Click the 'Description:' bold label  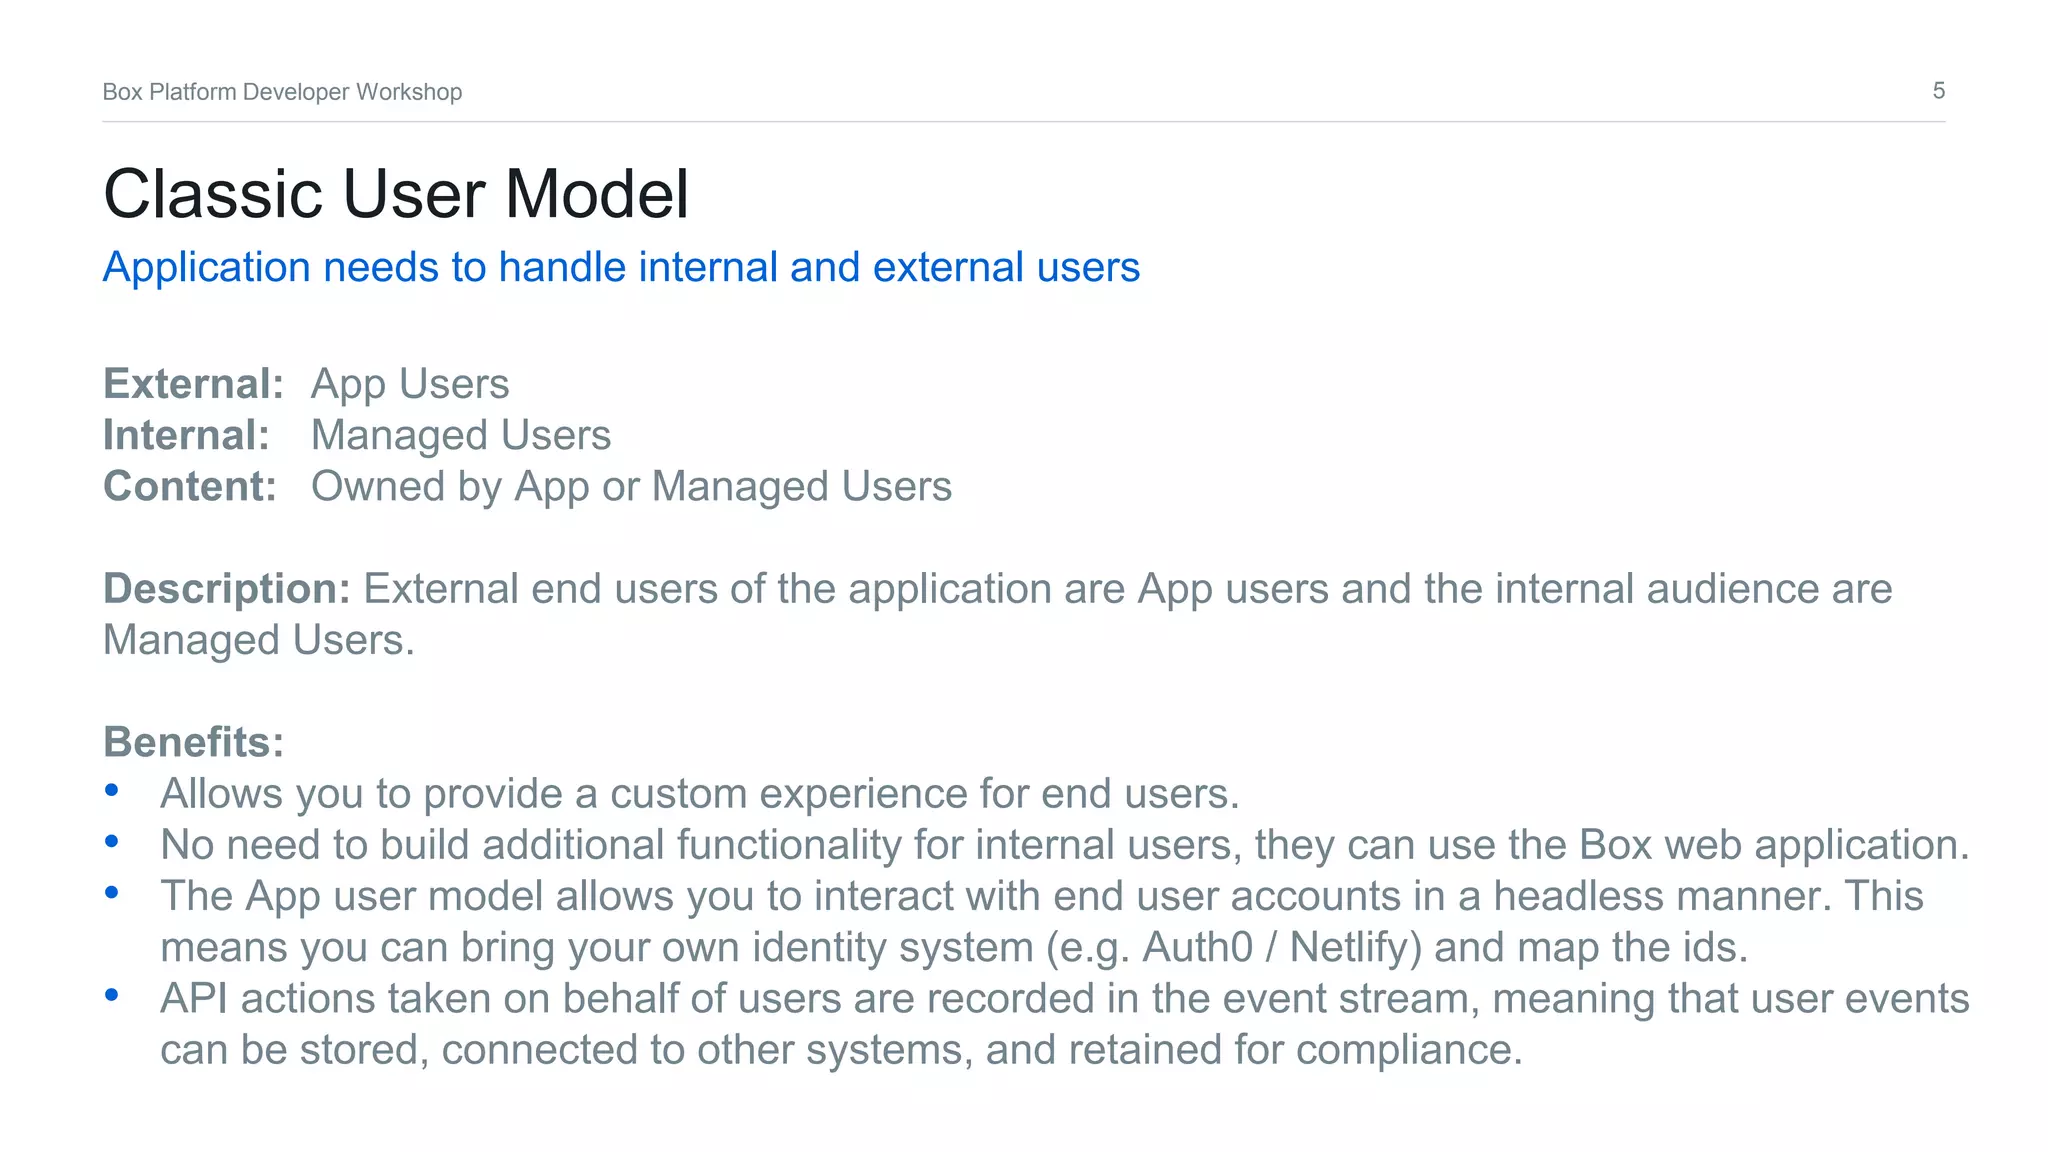tap(227, 589)
